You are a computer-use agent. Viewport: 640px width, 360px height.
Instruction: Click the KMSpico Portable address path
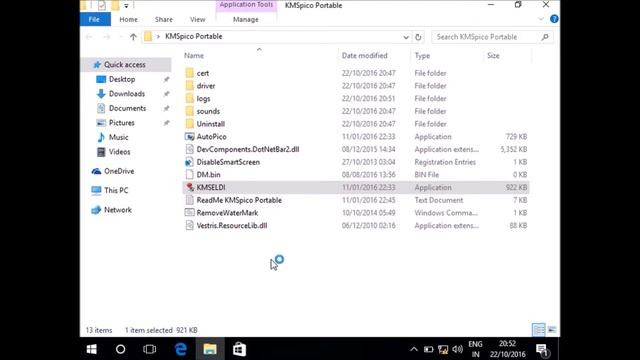194,36
